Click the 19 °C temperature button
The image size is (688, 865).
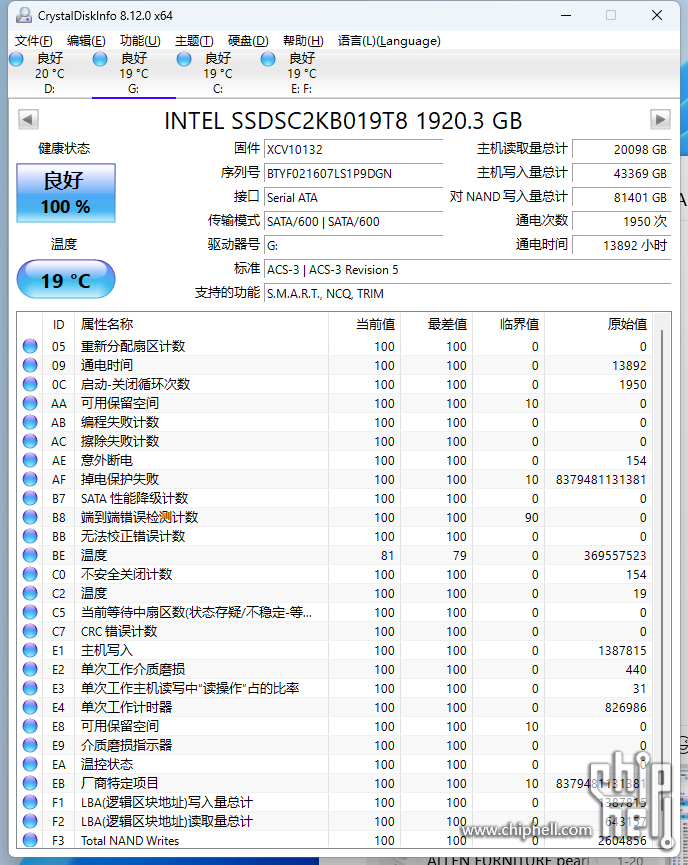(66, 280)
